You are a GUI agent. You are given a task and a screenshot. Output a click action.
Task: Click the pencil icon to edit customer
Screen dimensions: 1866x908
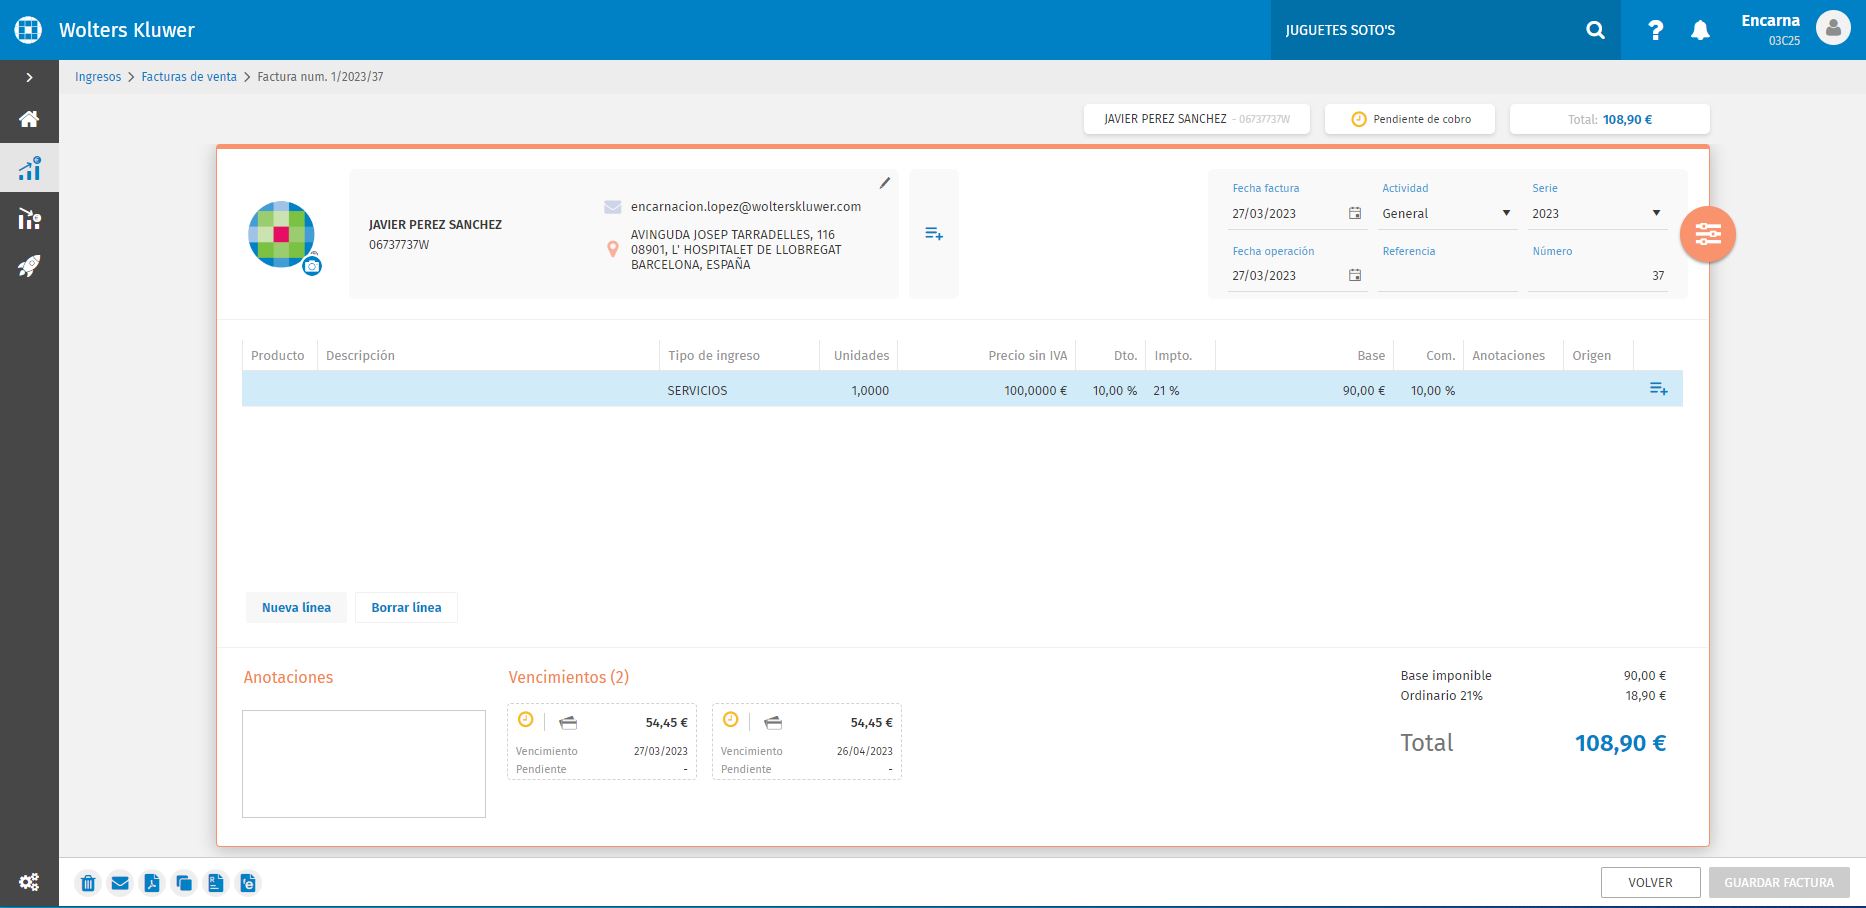884,183
